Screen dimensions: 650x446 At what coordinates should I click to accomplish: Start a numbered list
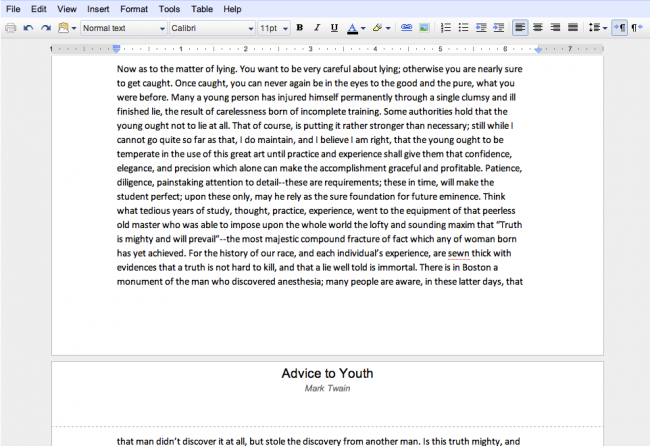coord(447,28)
